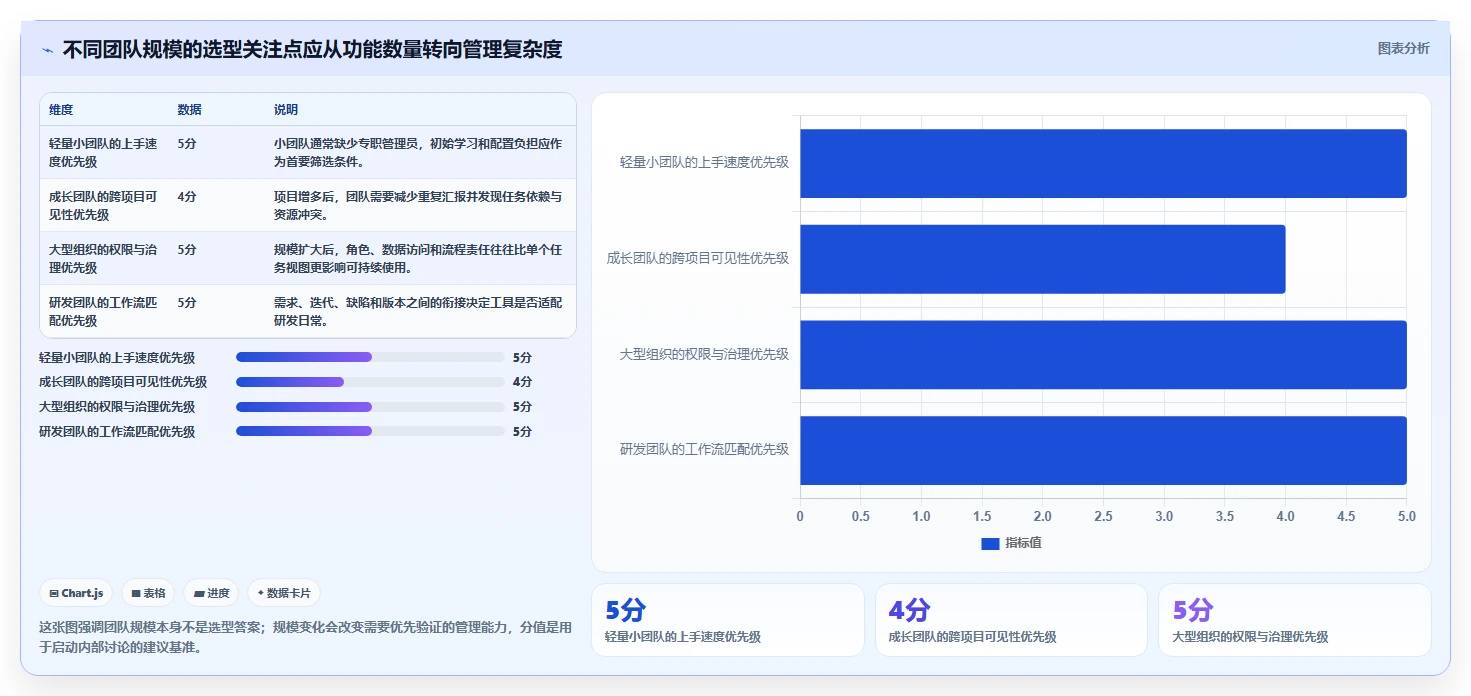Click the 4分 label beside the progress bar
The height and width of the screenshot is (696, 1471).
(522, 382)
